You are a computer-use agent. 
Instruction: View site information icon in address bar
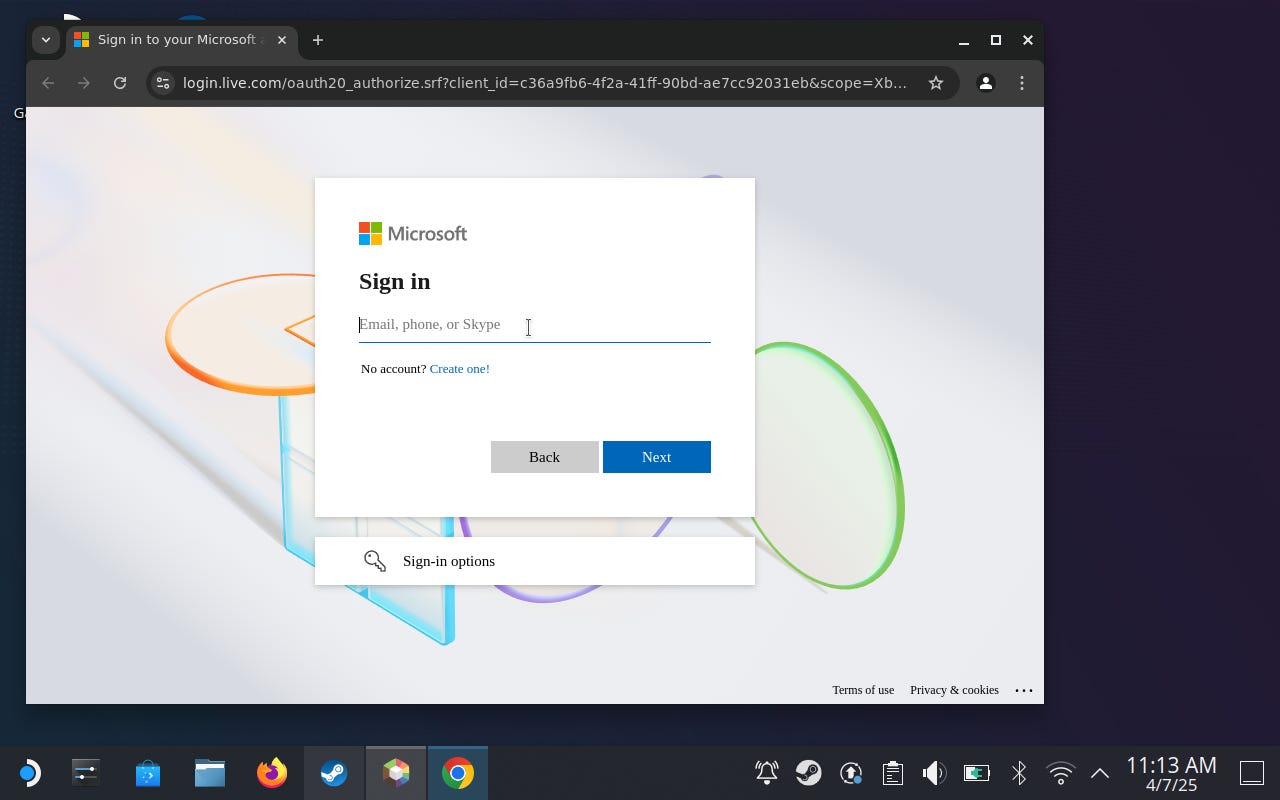[164, 83]
